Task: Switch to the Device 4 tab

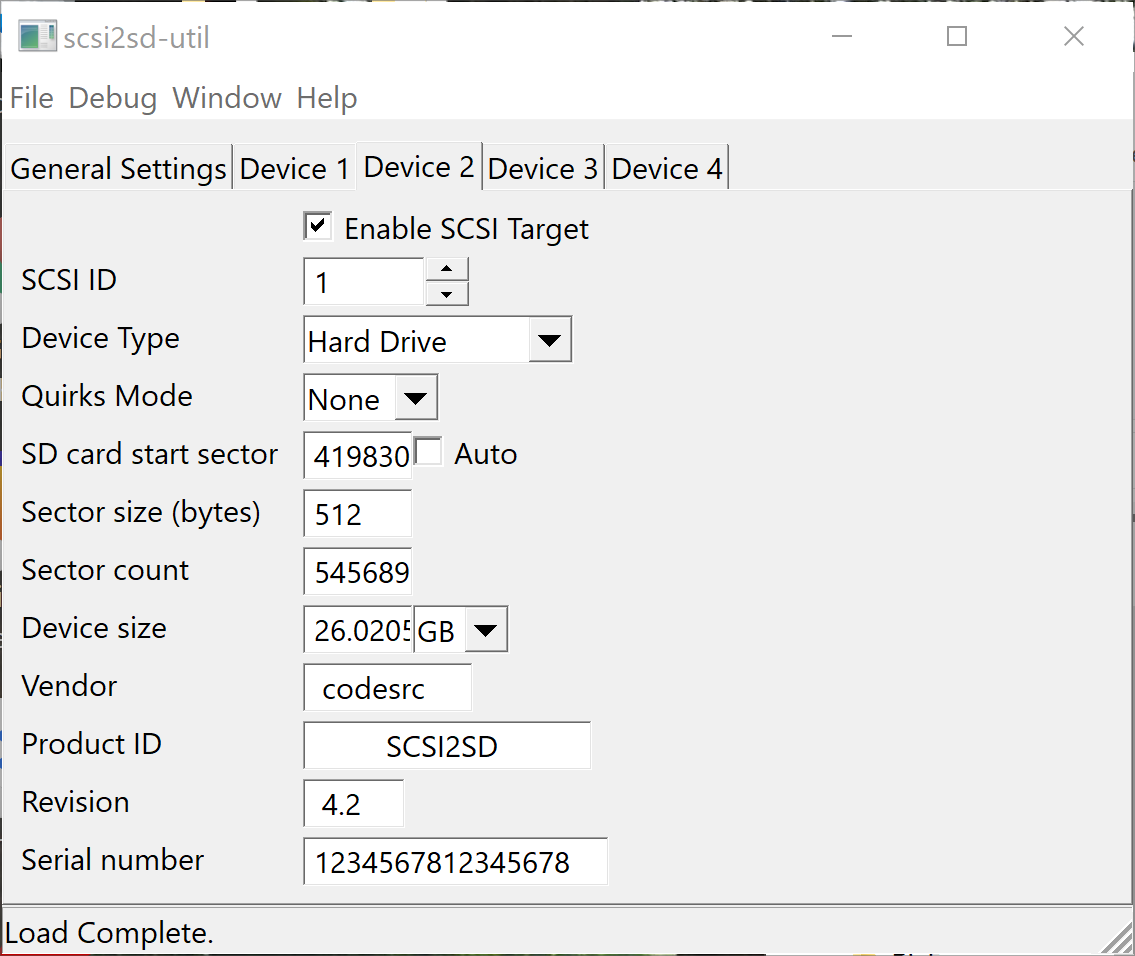Action: 667,168
